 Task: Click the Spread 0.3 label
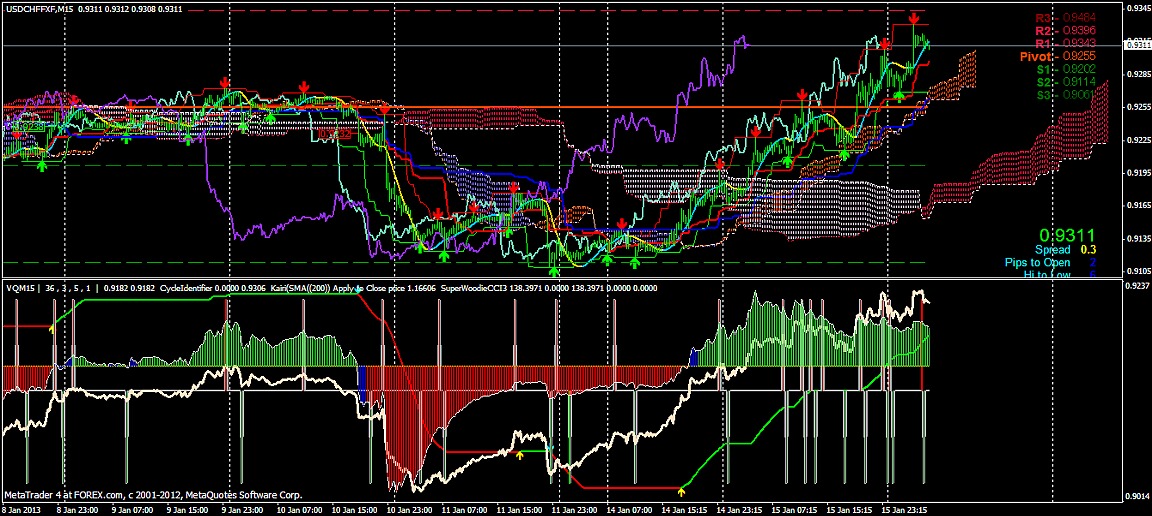click(1066, 250)
